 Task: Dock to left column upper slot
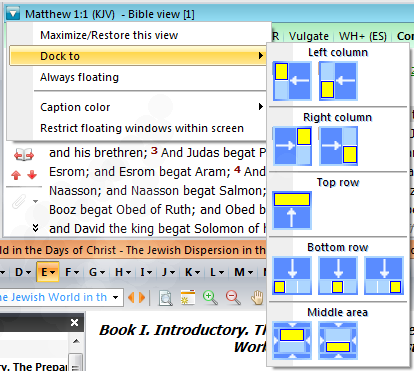coord(292,81)
